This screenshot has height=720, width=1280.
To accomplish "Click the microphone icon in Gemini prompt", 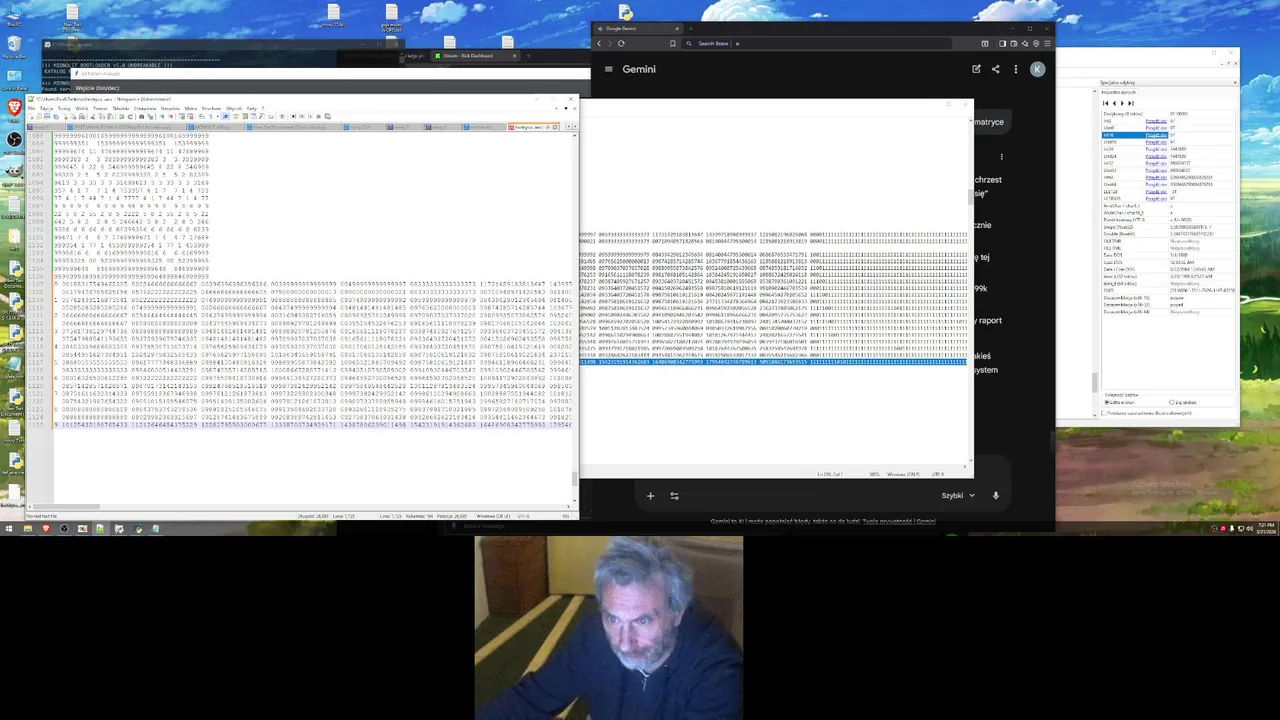I will (995, 495).
